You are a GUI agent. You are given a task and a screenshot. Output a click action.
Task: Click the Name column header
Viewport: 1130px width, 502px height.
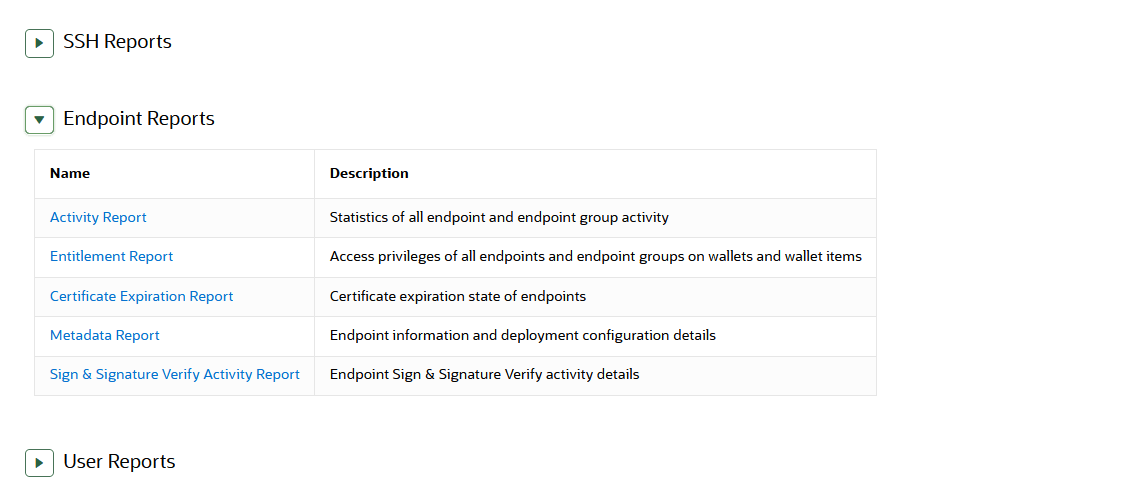[x=70, y=173]
